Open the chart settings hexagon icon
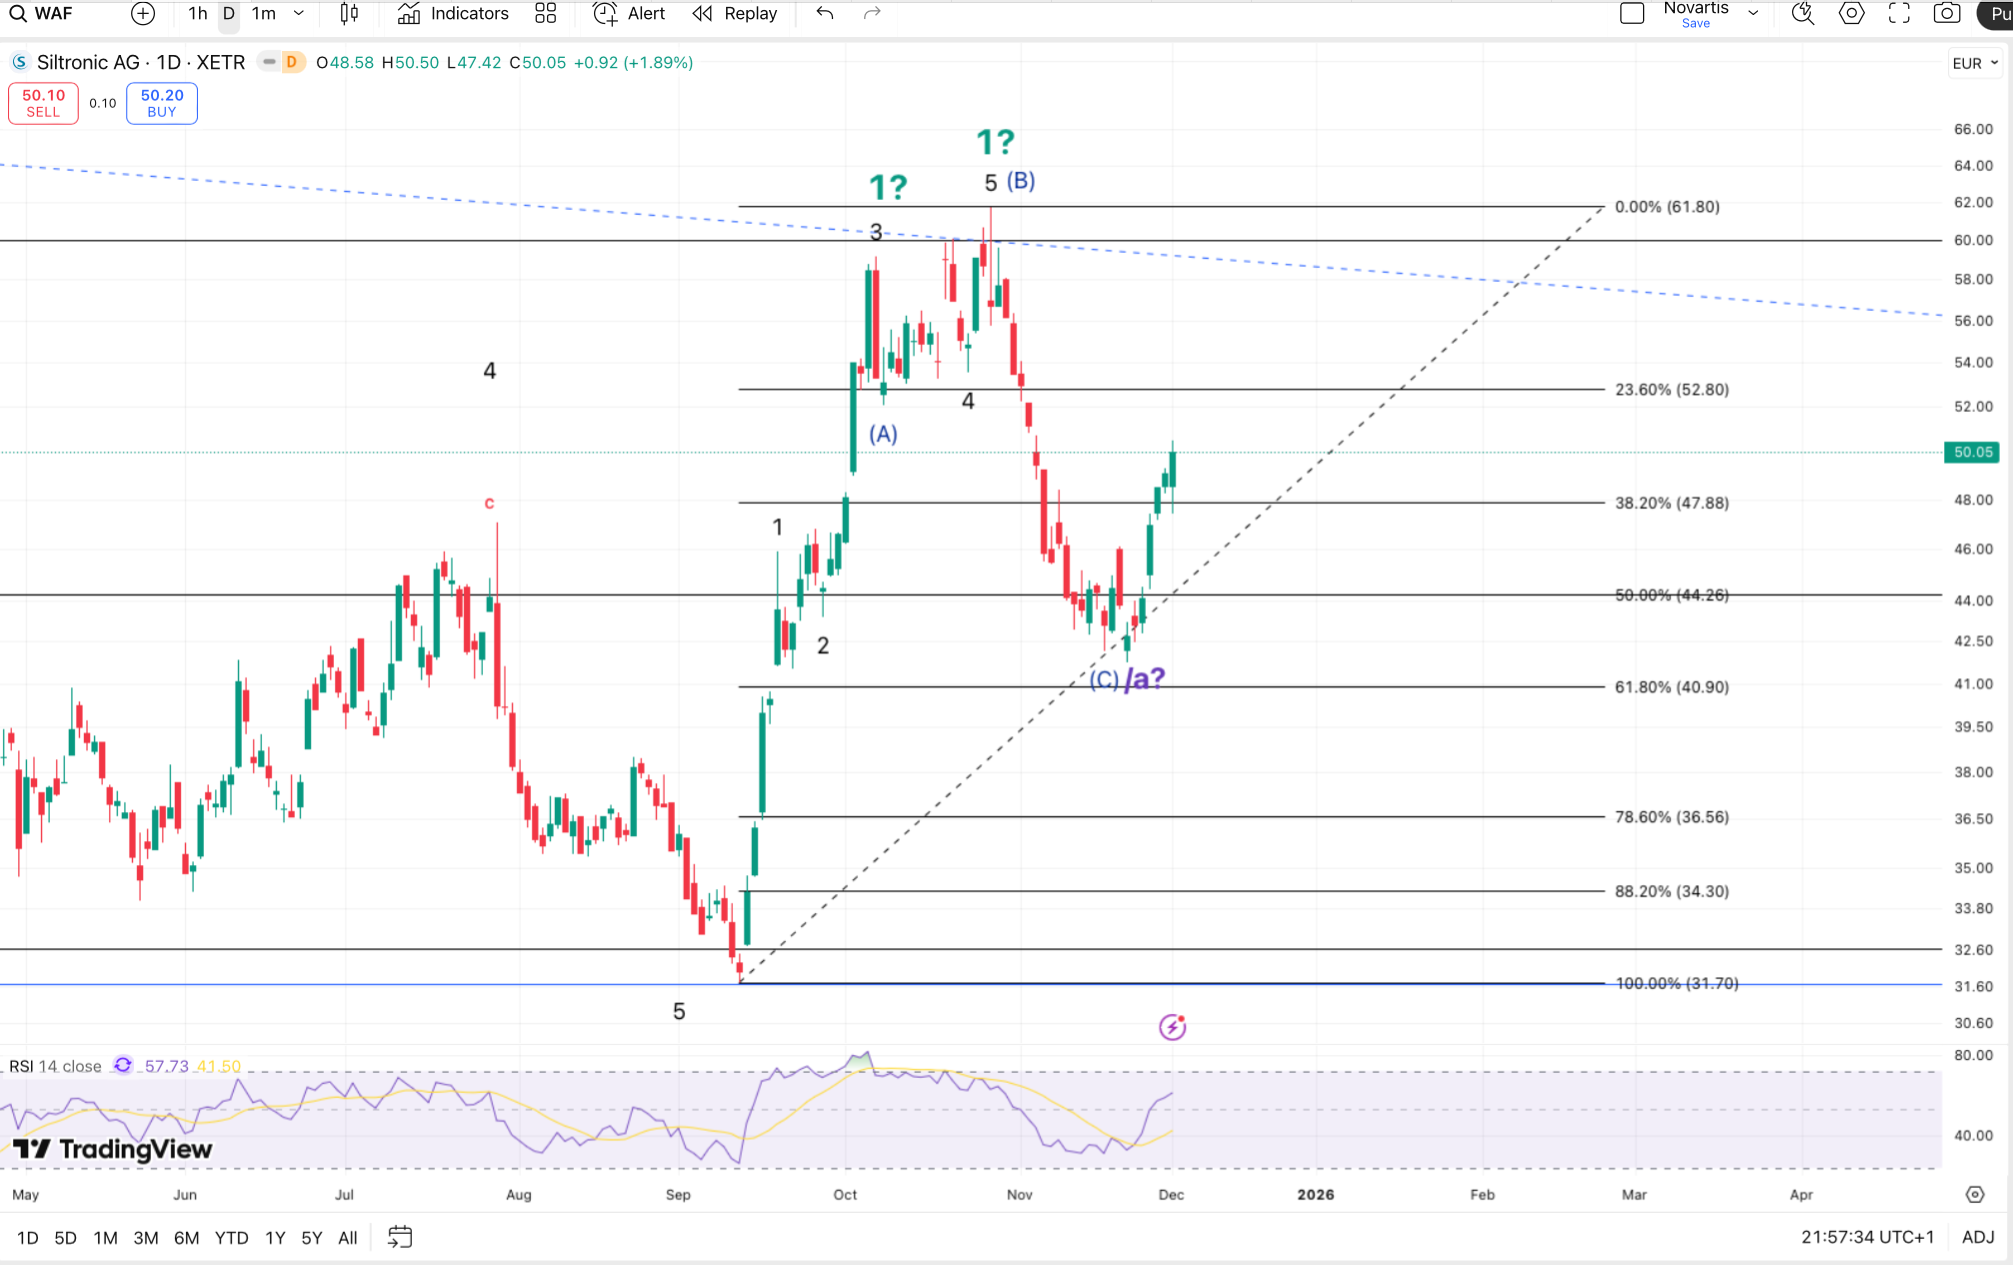The image size is (2013, 1265). [1851, 14]
